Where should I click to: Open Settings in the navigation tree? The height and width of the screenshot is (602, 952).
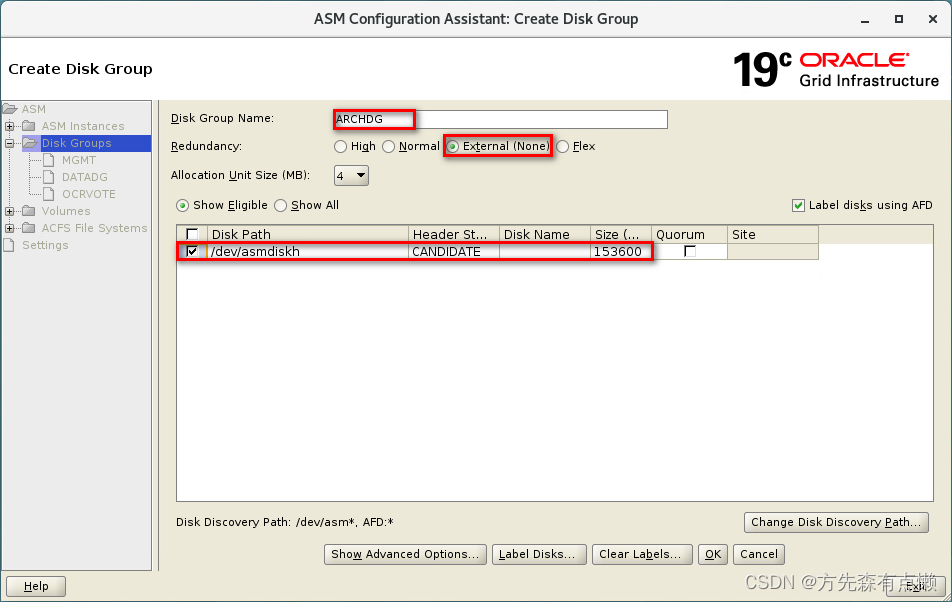[x=45, y=245]
